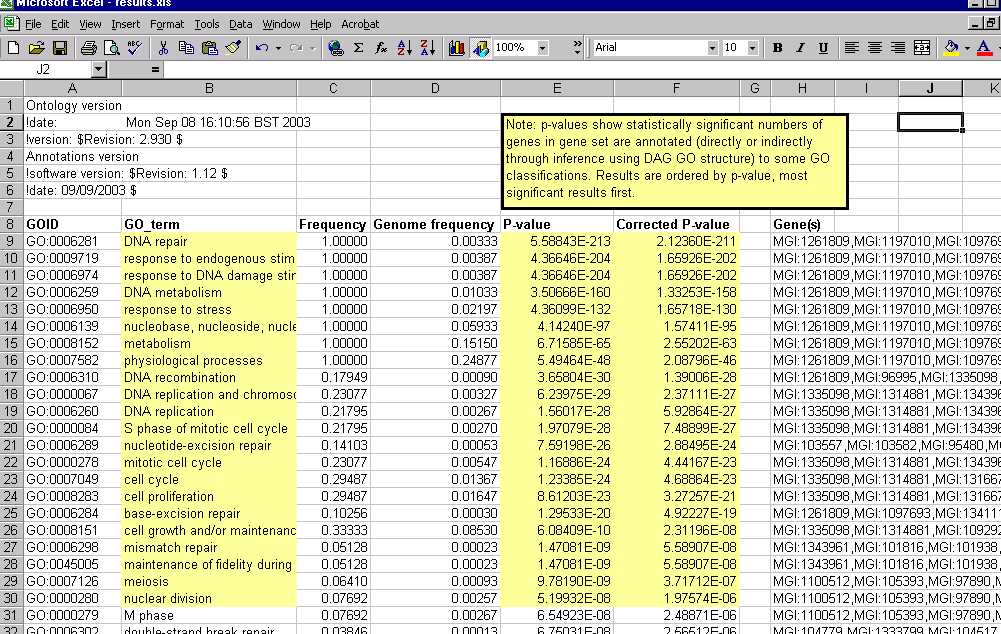Open the Arial font name dropdown
Image resolution: width=1001 pixels, height=634 pixels.
click(712, 48)
